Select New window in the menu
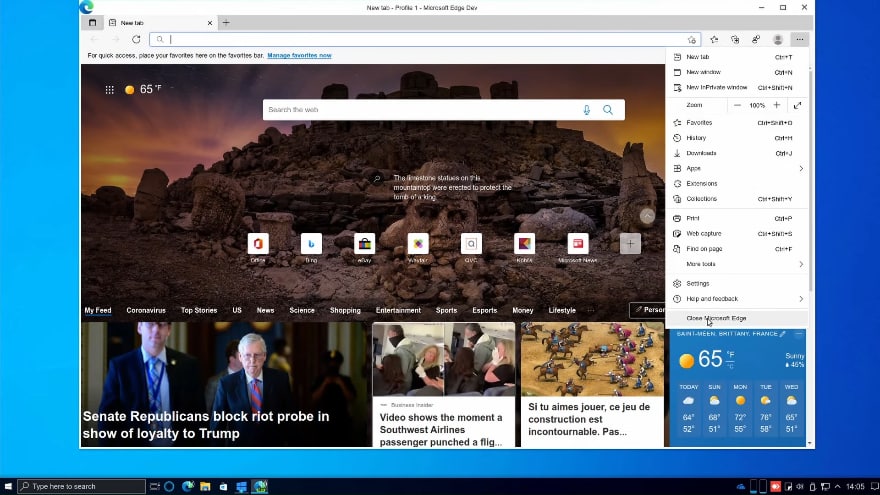This screenshot has height=495, width=880. pyautogui.click(x=736, y=72)
